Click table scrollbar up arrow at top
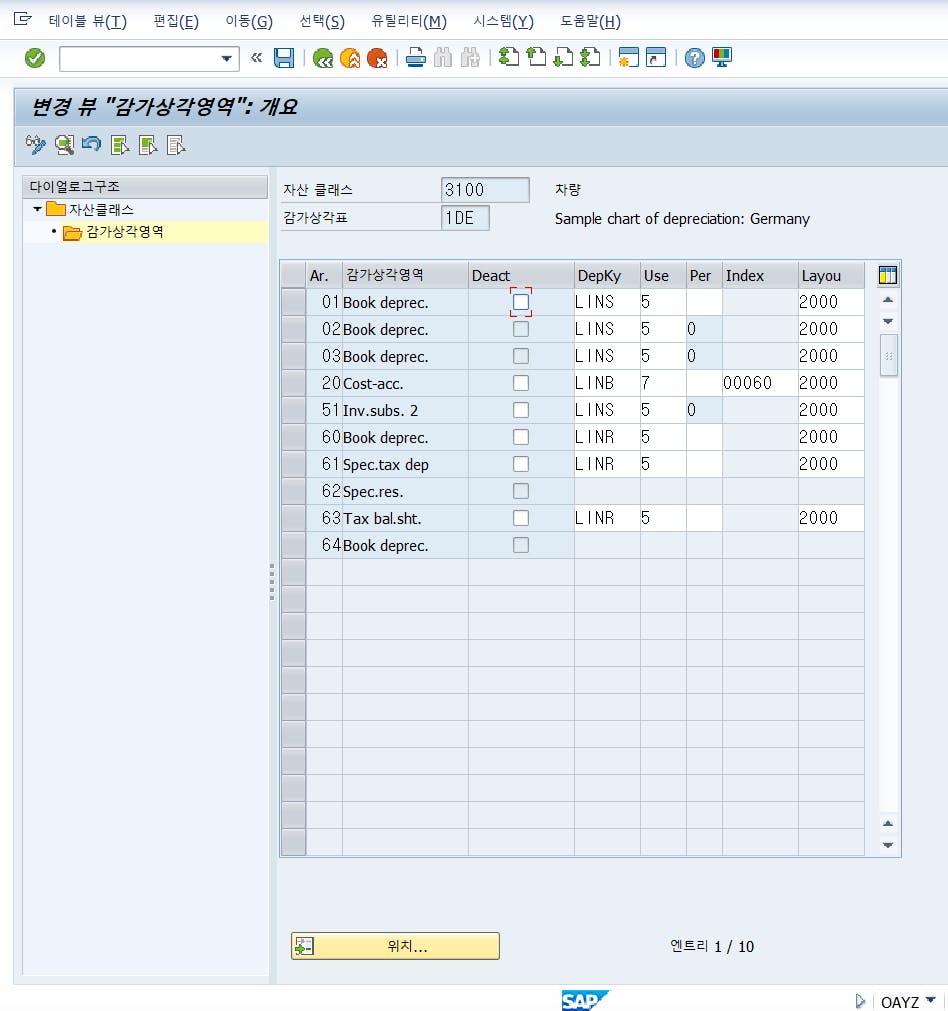Viewport: 948px width, 1011px height. 888,300
